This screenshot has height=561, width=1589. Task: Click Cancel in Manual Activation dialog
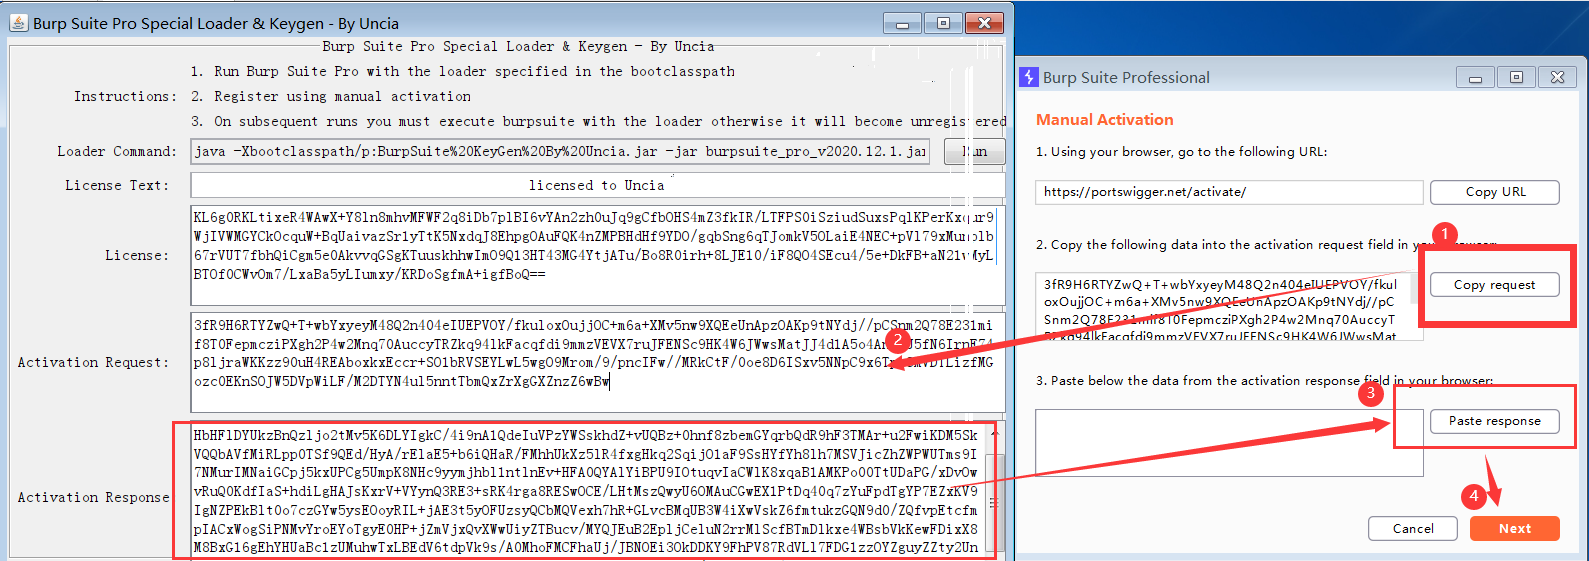click(1413, 528)
